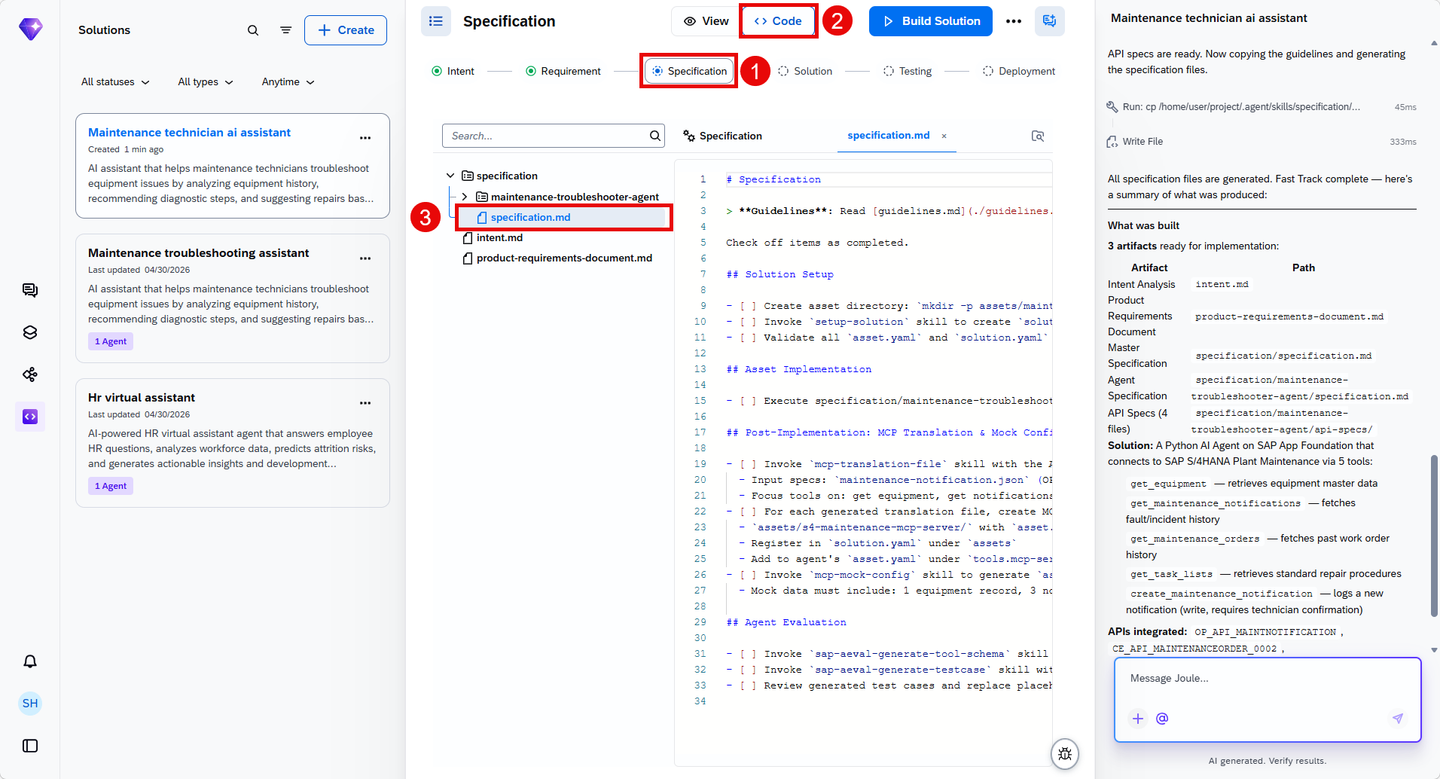Click 'Check off items as completed.' line

[x=817, y=243]
